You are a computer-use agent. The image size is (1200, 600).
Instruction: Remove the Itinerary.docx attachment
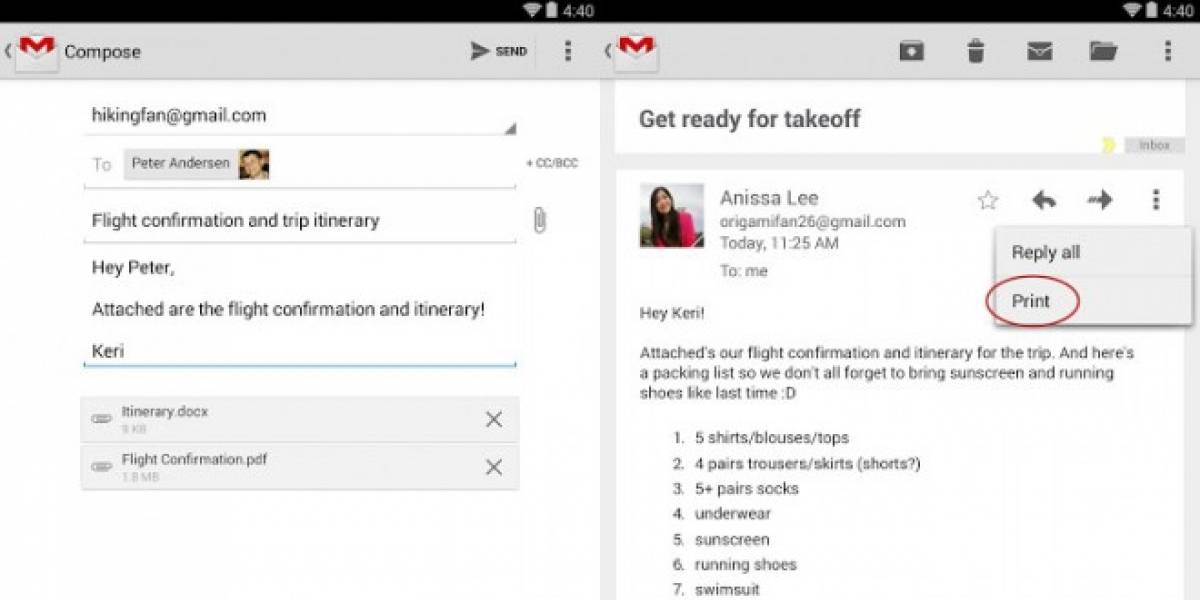click(494, 420)
